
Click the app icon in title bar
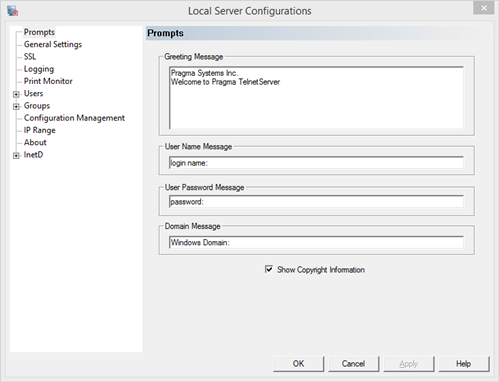coord(13,11)
